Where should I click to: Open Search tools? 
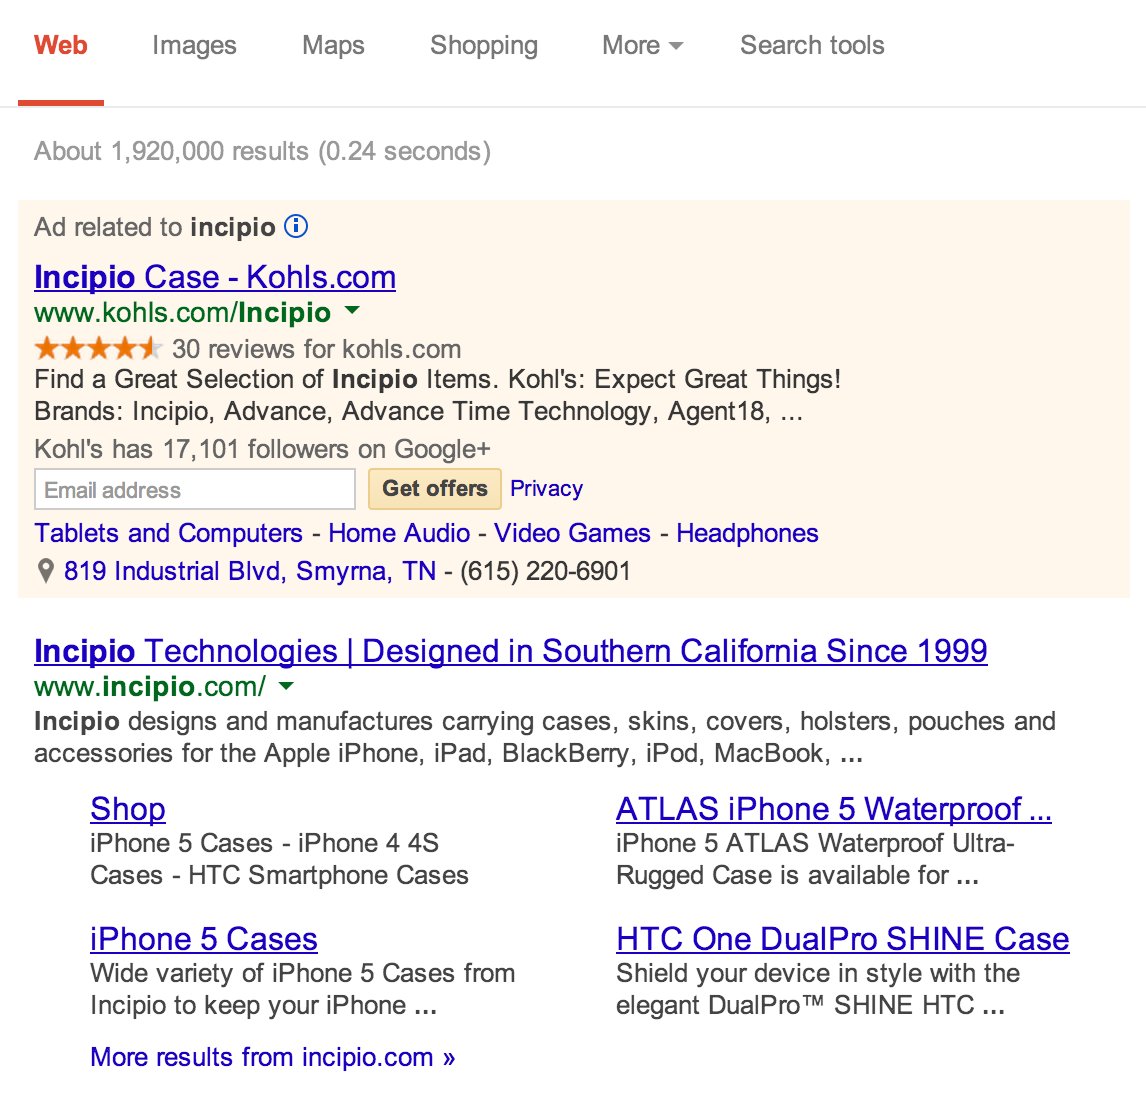812,45
